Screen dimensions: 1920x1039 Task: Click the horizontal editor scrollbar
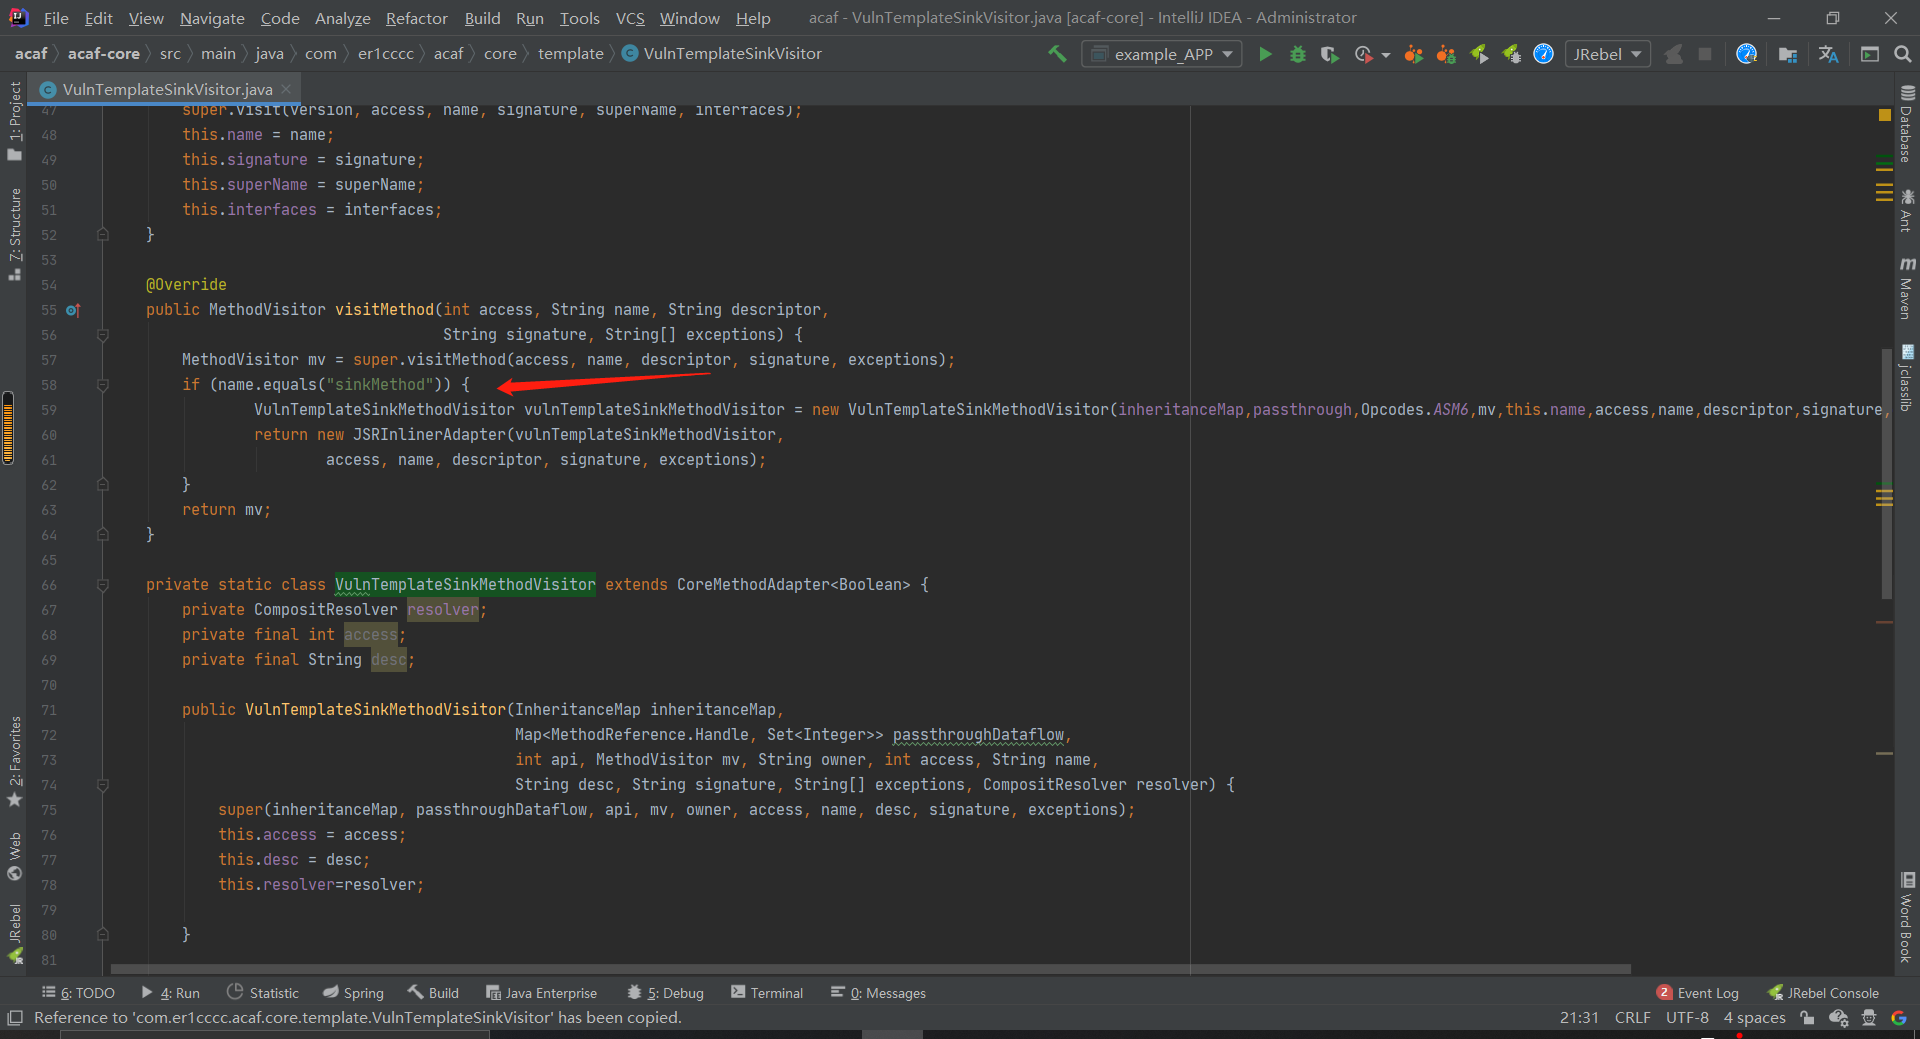pyautogui.click(x=870, y=969)
